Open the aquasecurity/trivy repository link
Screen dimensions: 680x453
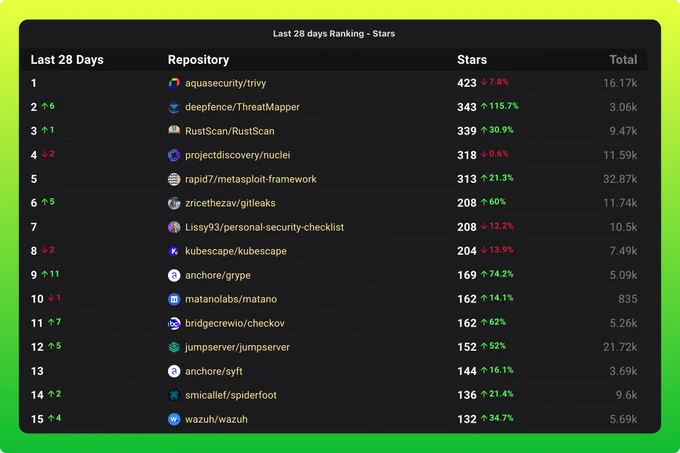[x=226, y=83]
